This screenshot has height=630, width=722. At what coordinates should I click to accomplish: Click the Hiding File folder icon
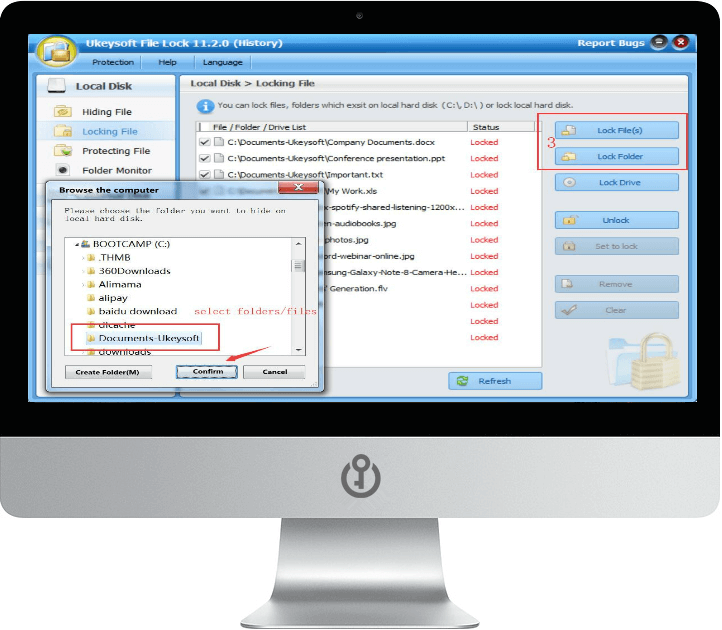63,111
